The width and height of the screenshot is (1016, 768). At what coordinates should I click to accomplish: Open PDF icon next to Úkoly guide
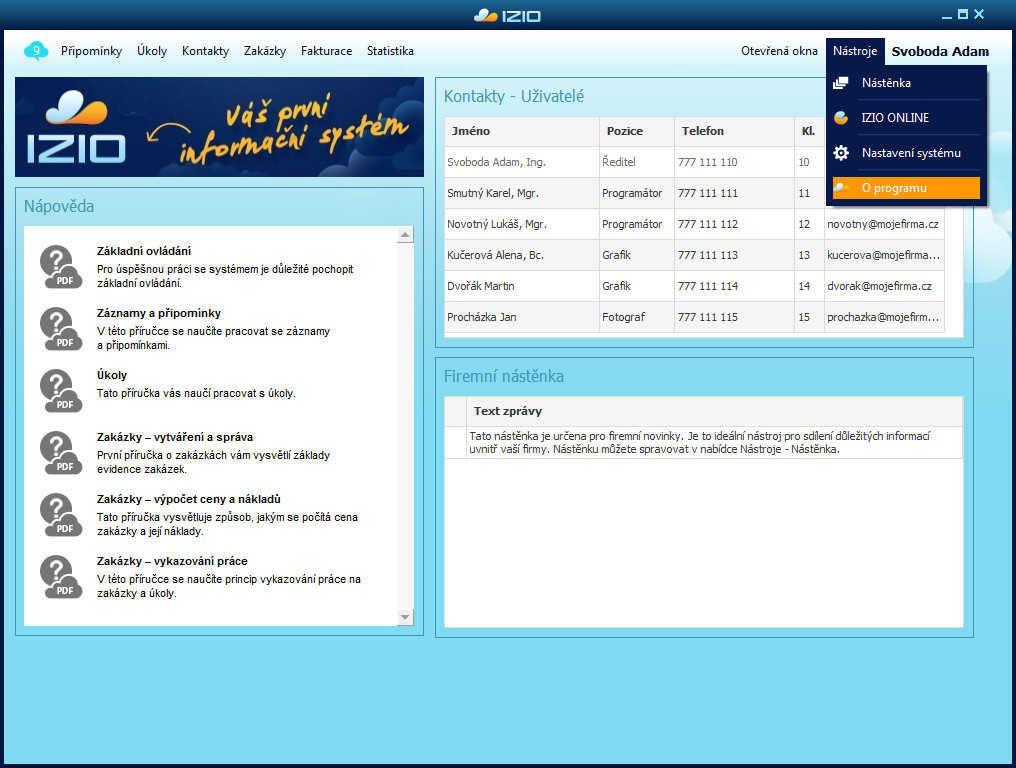click(x=60, y=391)
